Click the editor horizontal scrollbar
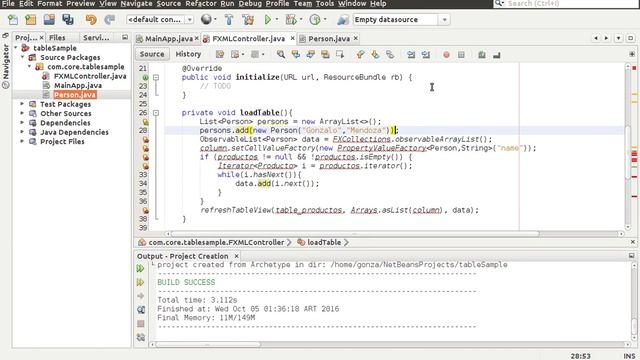This screenshot has height=360, width=640. coord(355,234)
